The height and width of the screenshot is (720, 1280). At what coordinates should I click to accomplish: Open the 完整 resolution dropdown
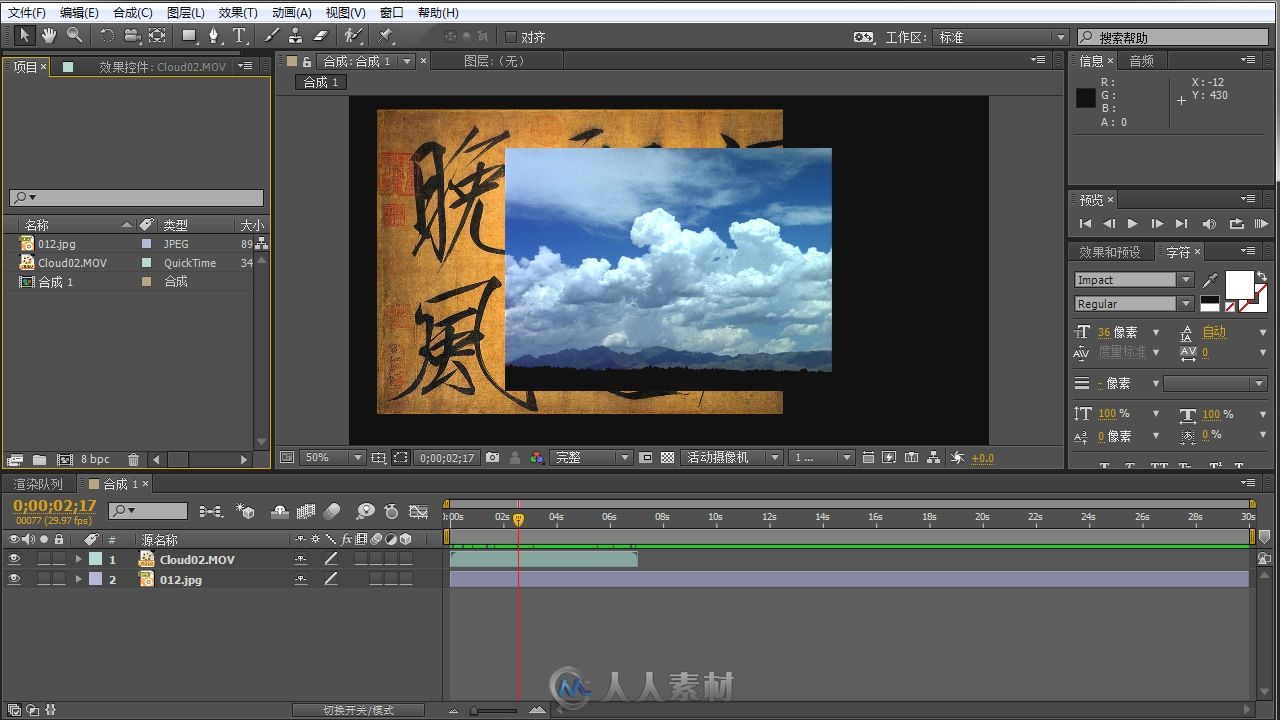(592, 458)
